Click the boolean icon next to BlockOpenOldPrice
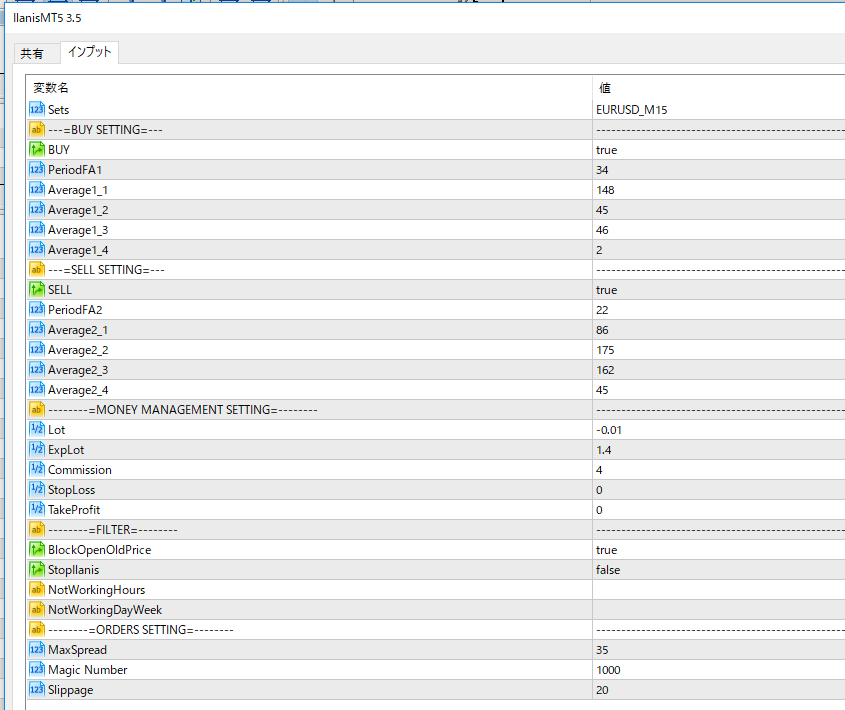Image resolution: width=845 pixels, height=710 pixels. click(37, 549)
